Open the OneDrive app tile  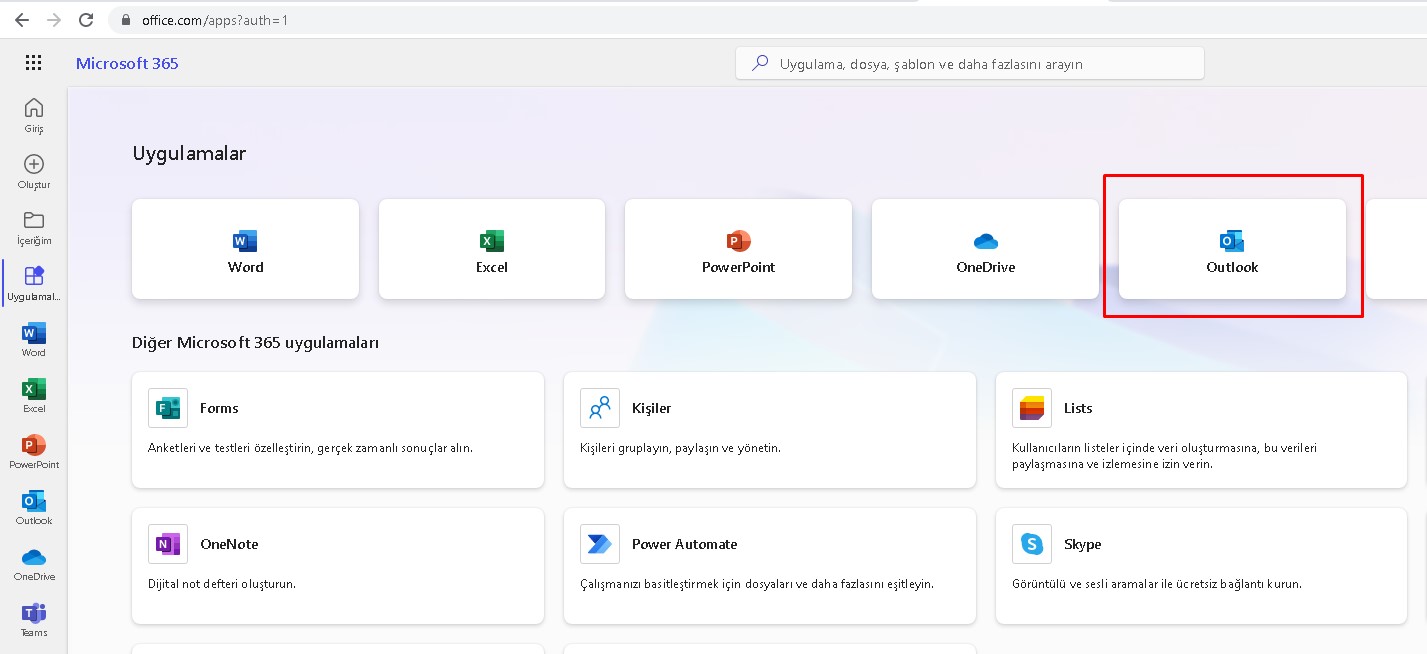[x=985, y=249]
